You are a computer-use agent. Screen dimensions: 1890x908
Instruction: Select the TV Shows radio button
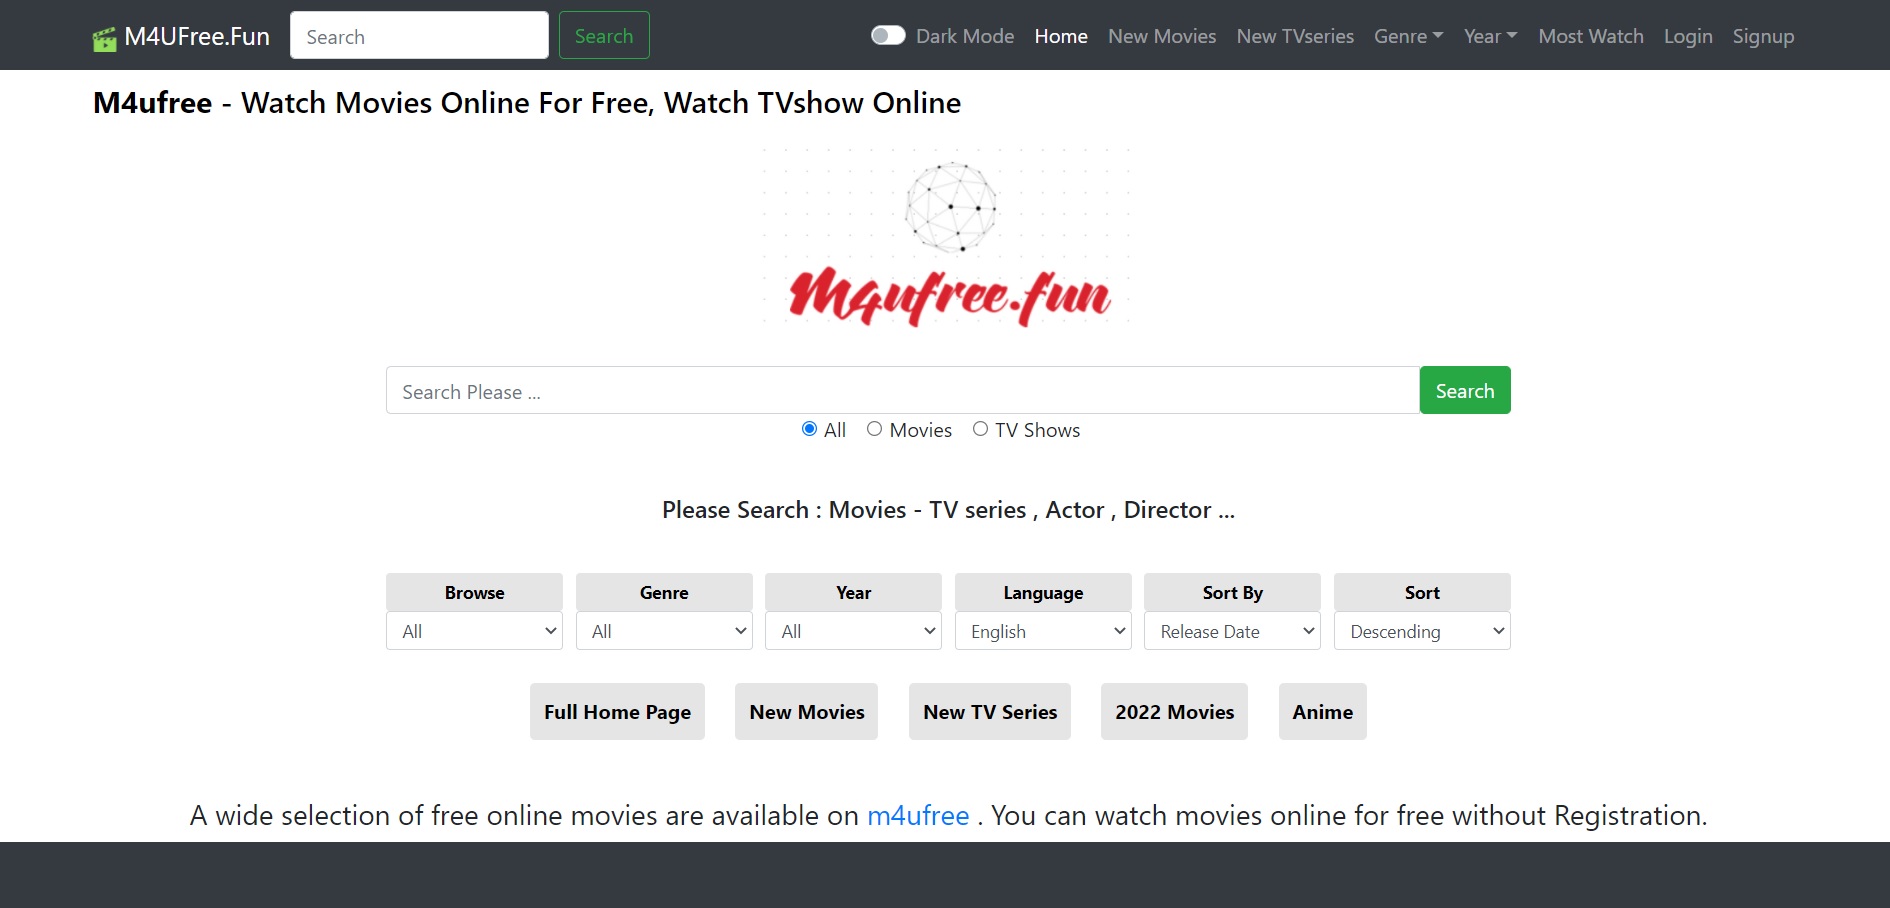(980, 429)
